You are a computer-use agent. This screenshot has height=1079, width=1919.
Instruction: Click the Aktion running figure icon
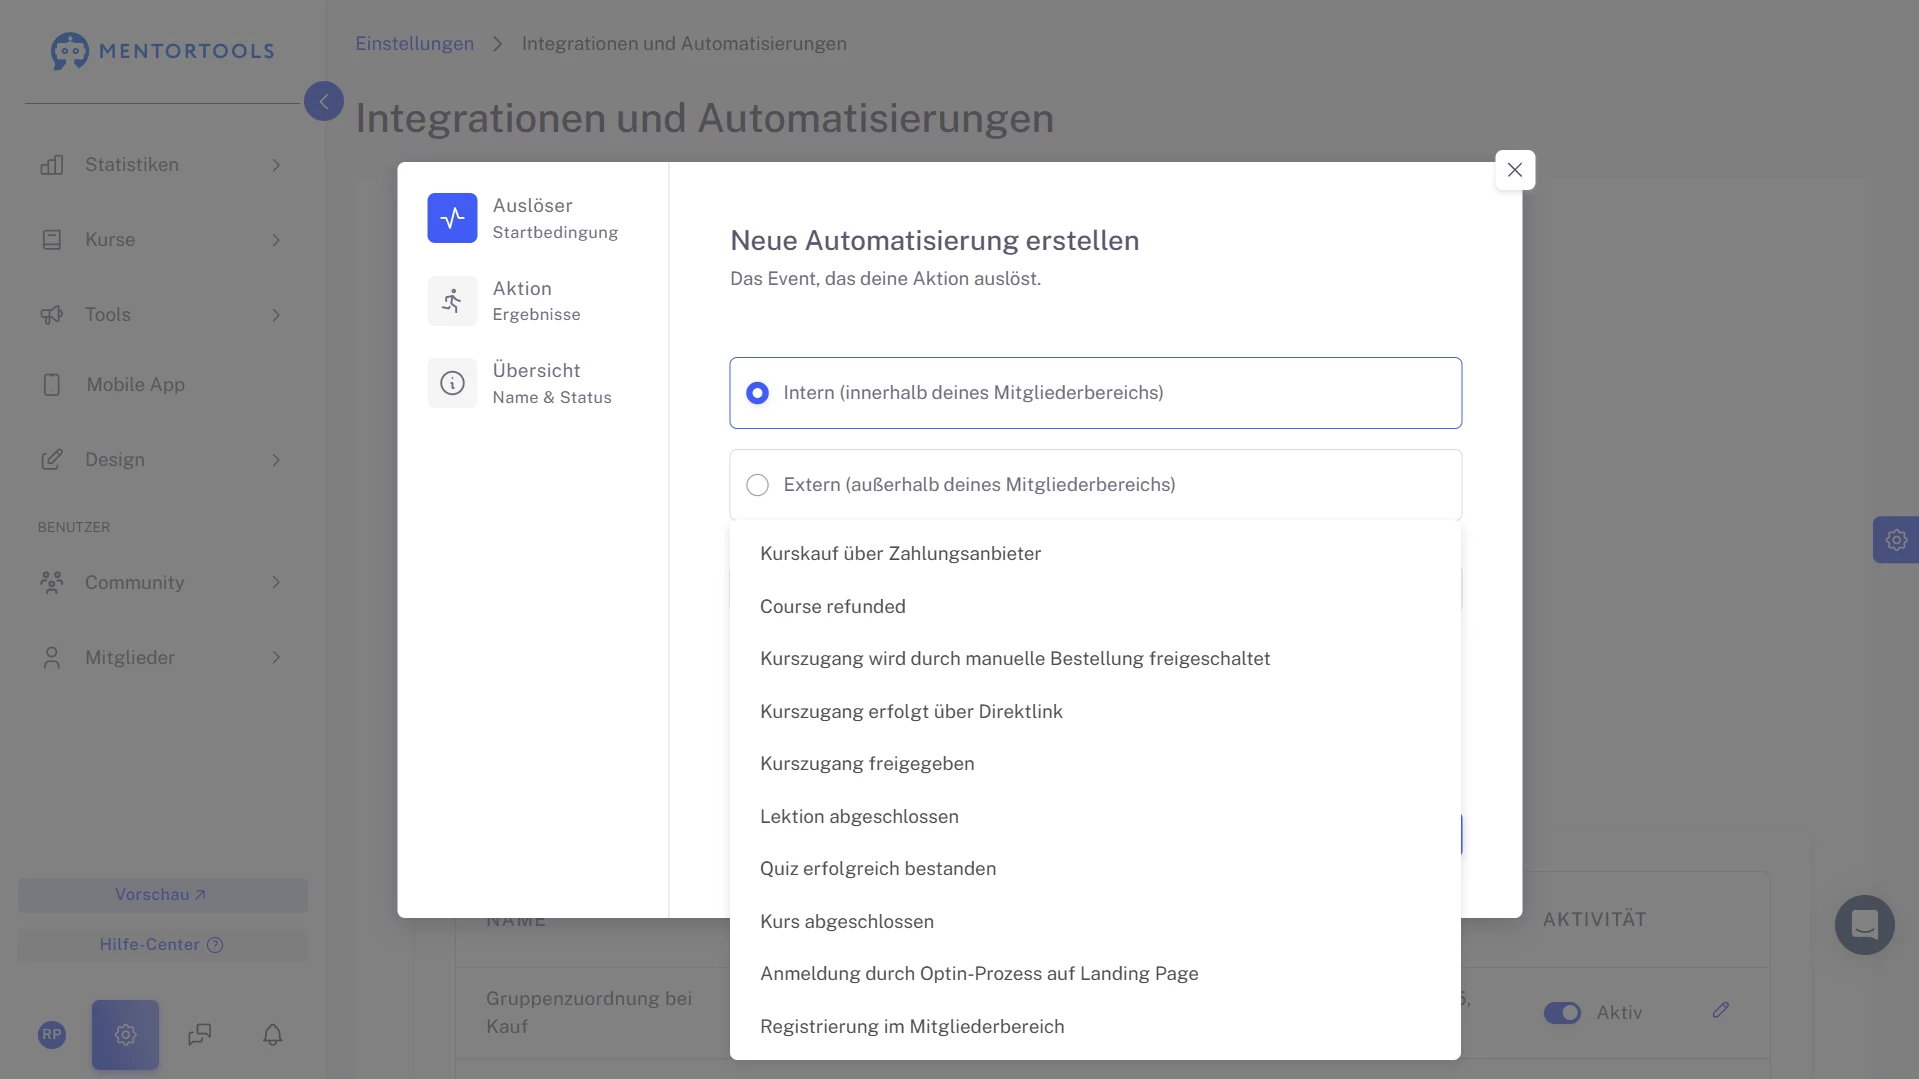(452, 301)
